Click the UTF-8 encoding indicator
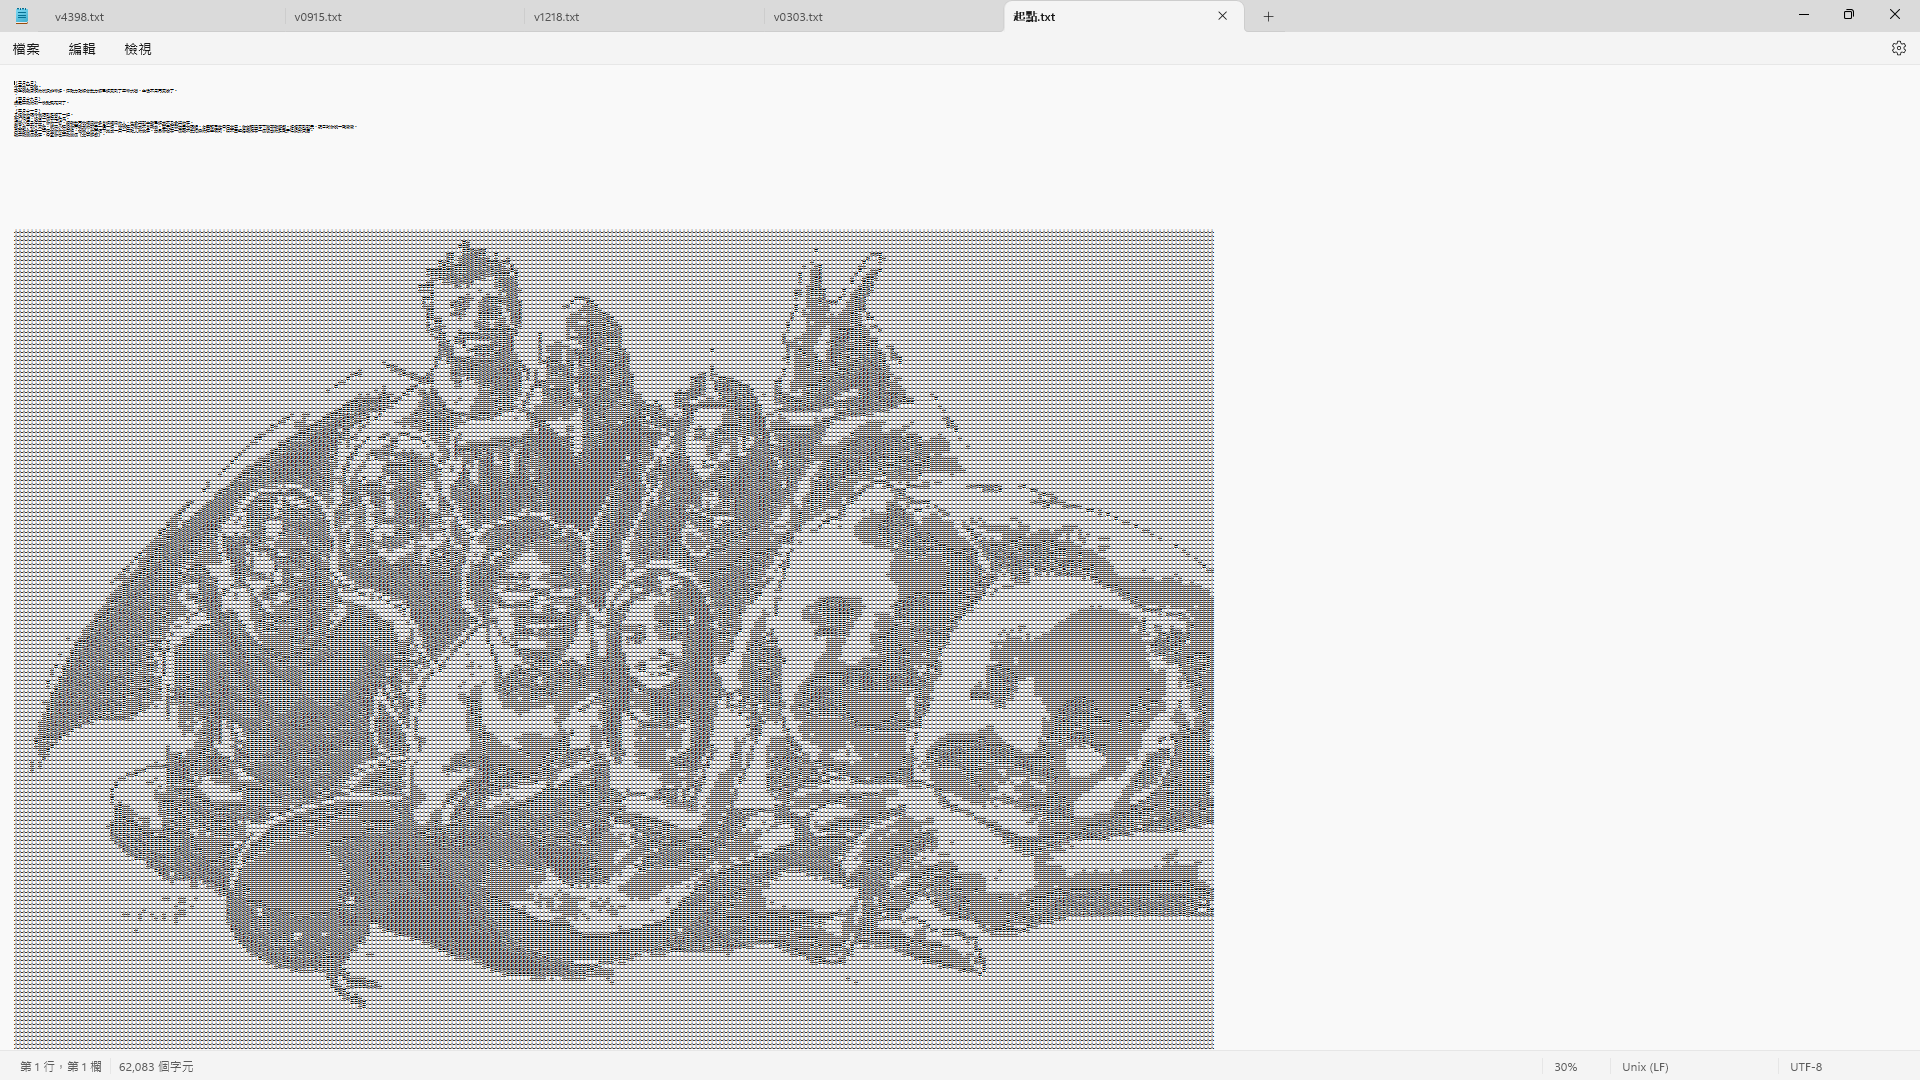 (x=1806, y=1067)
